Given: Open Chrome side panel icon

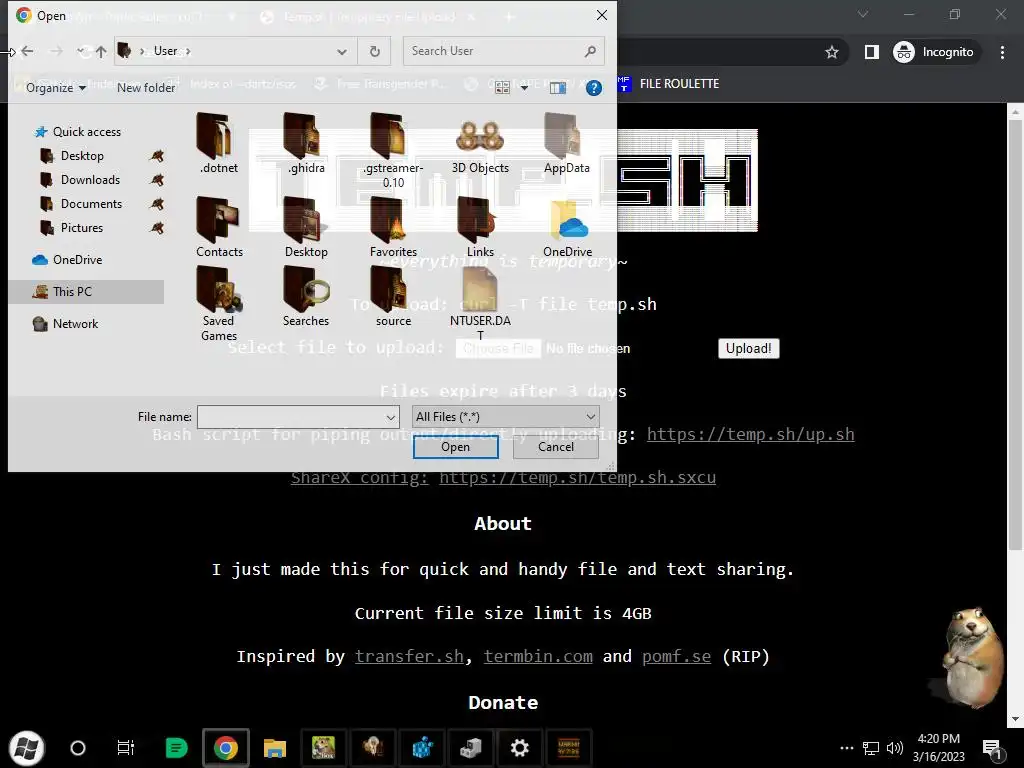Looking at the screenshot, I should (872, 52).
